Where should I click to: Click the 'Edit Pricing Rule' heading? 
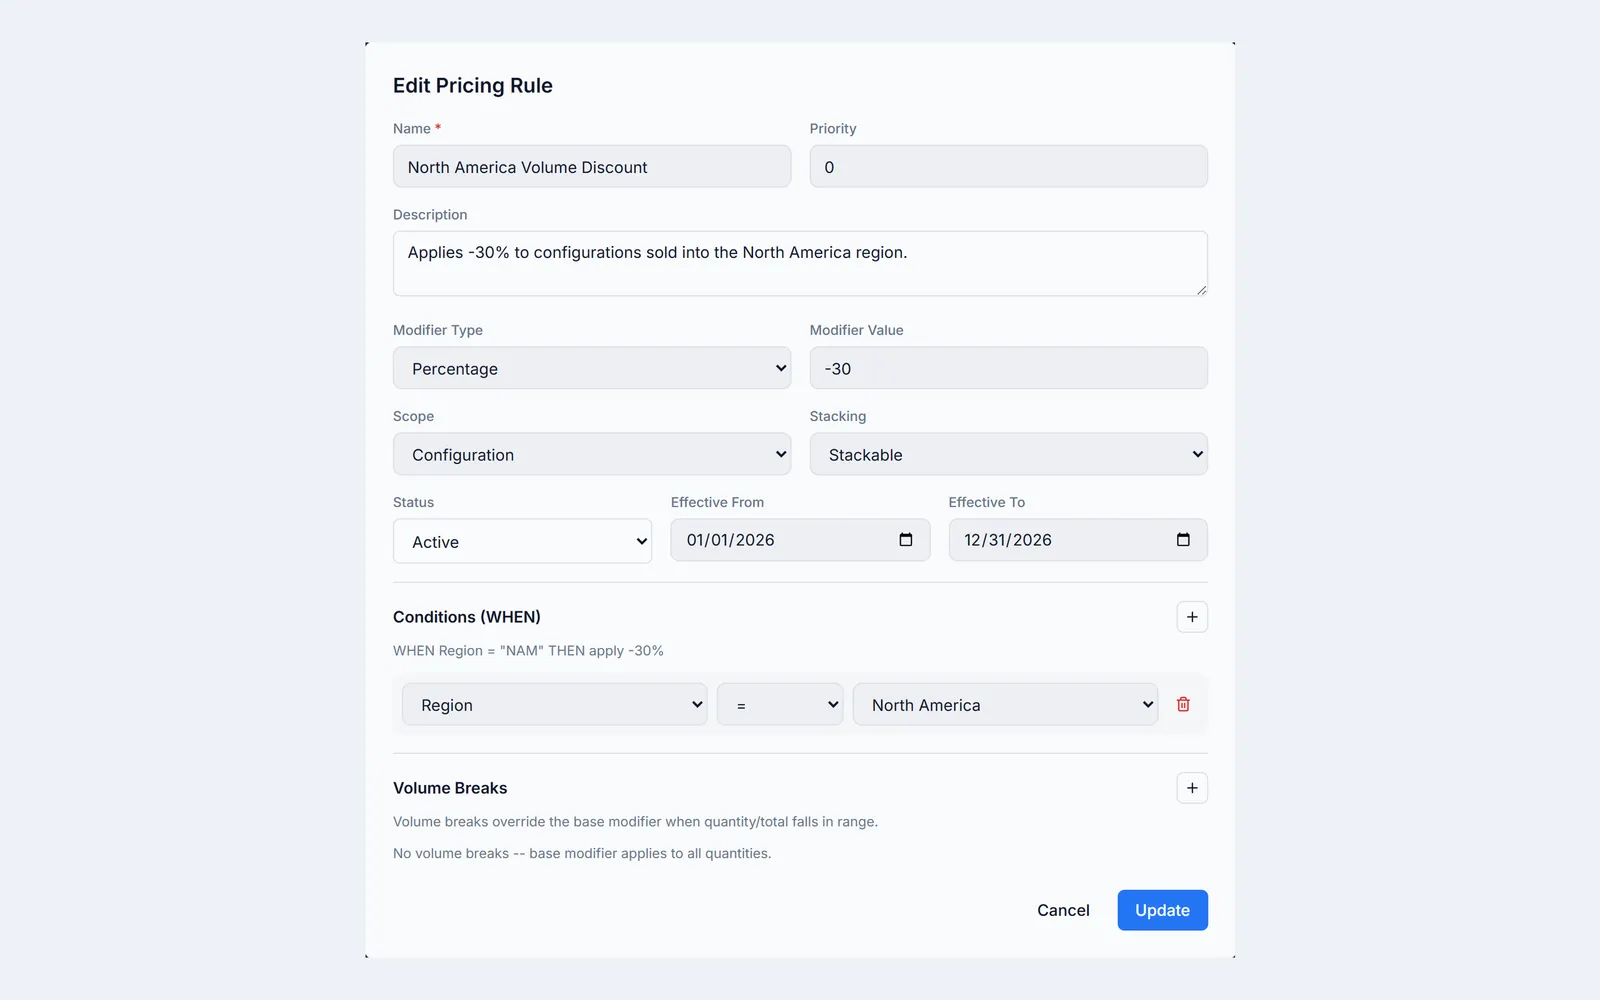tap(473, 85)
